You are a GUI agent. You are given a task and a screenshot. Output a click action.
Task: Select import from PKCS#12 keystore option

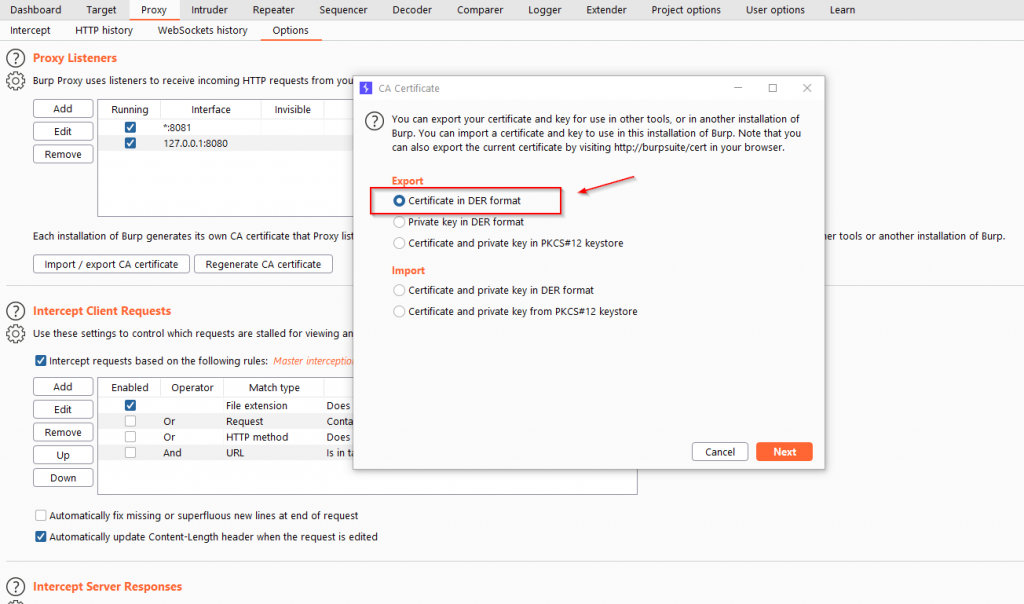398,311
